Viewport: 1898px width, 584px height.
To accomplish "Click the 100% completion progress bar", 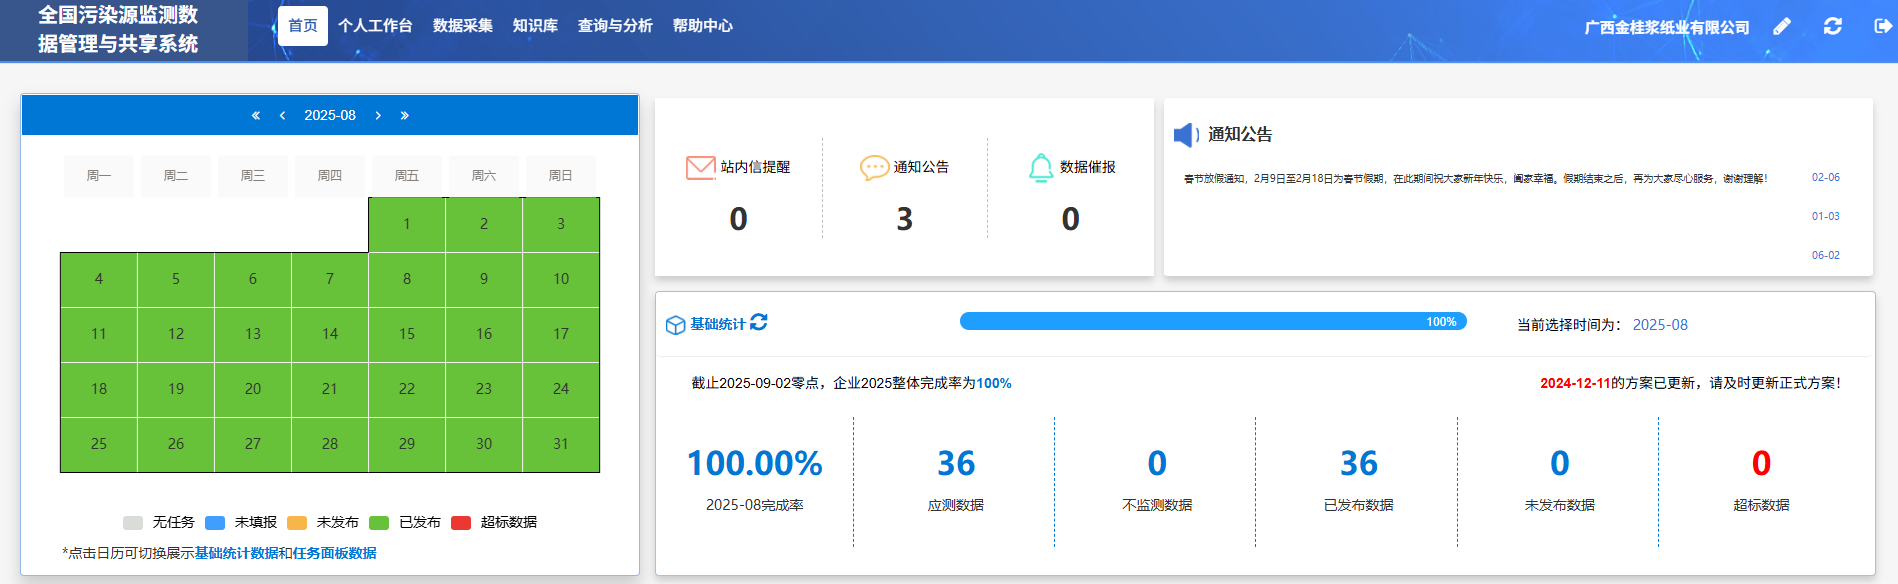I will pos(1212,321).
